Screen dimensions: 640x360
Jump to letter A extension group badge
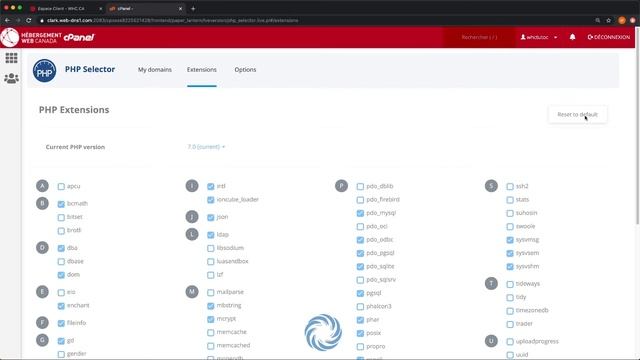[x=42, y=186]
